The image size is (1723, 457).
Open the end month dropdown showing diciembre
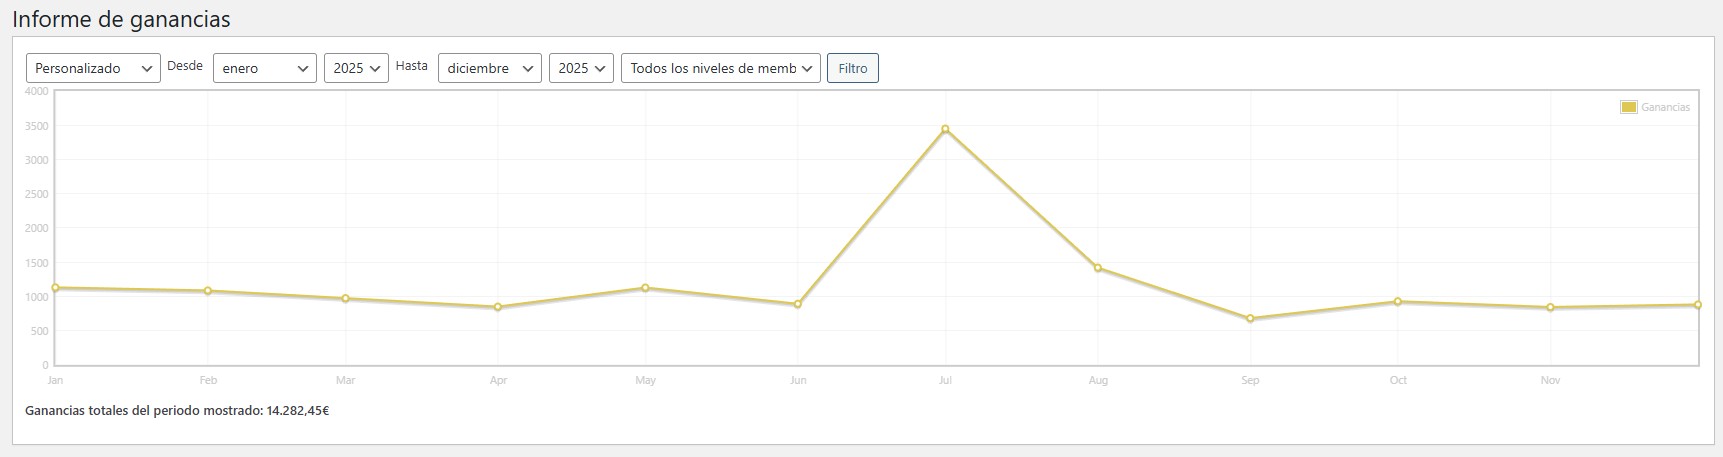490,68
